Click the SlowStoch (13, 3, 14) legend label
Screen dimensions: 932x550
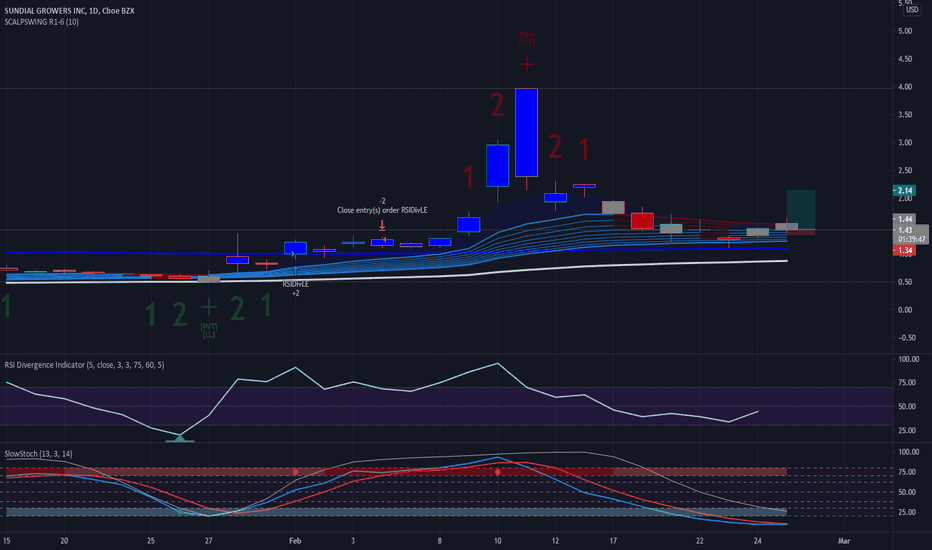click(38, 454)
